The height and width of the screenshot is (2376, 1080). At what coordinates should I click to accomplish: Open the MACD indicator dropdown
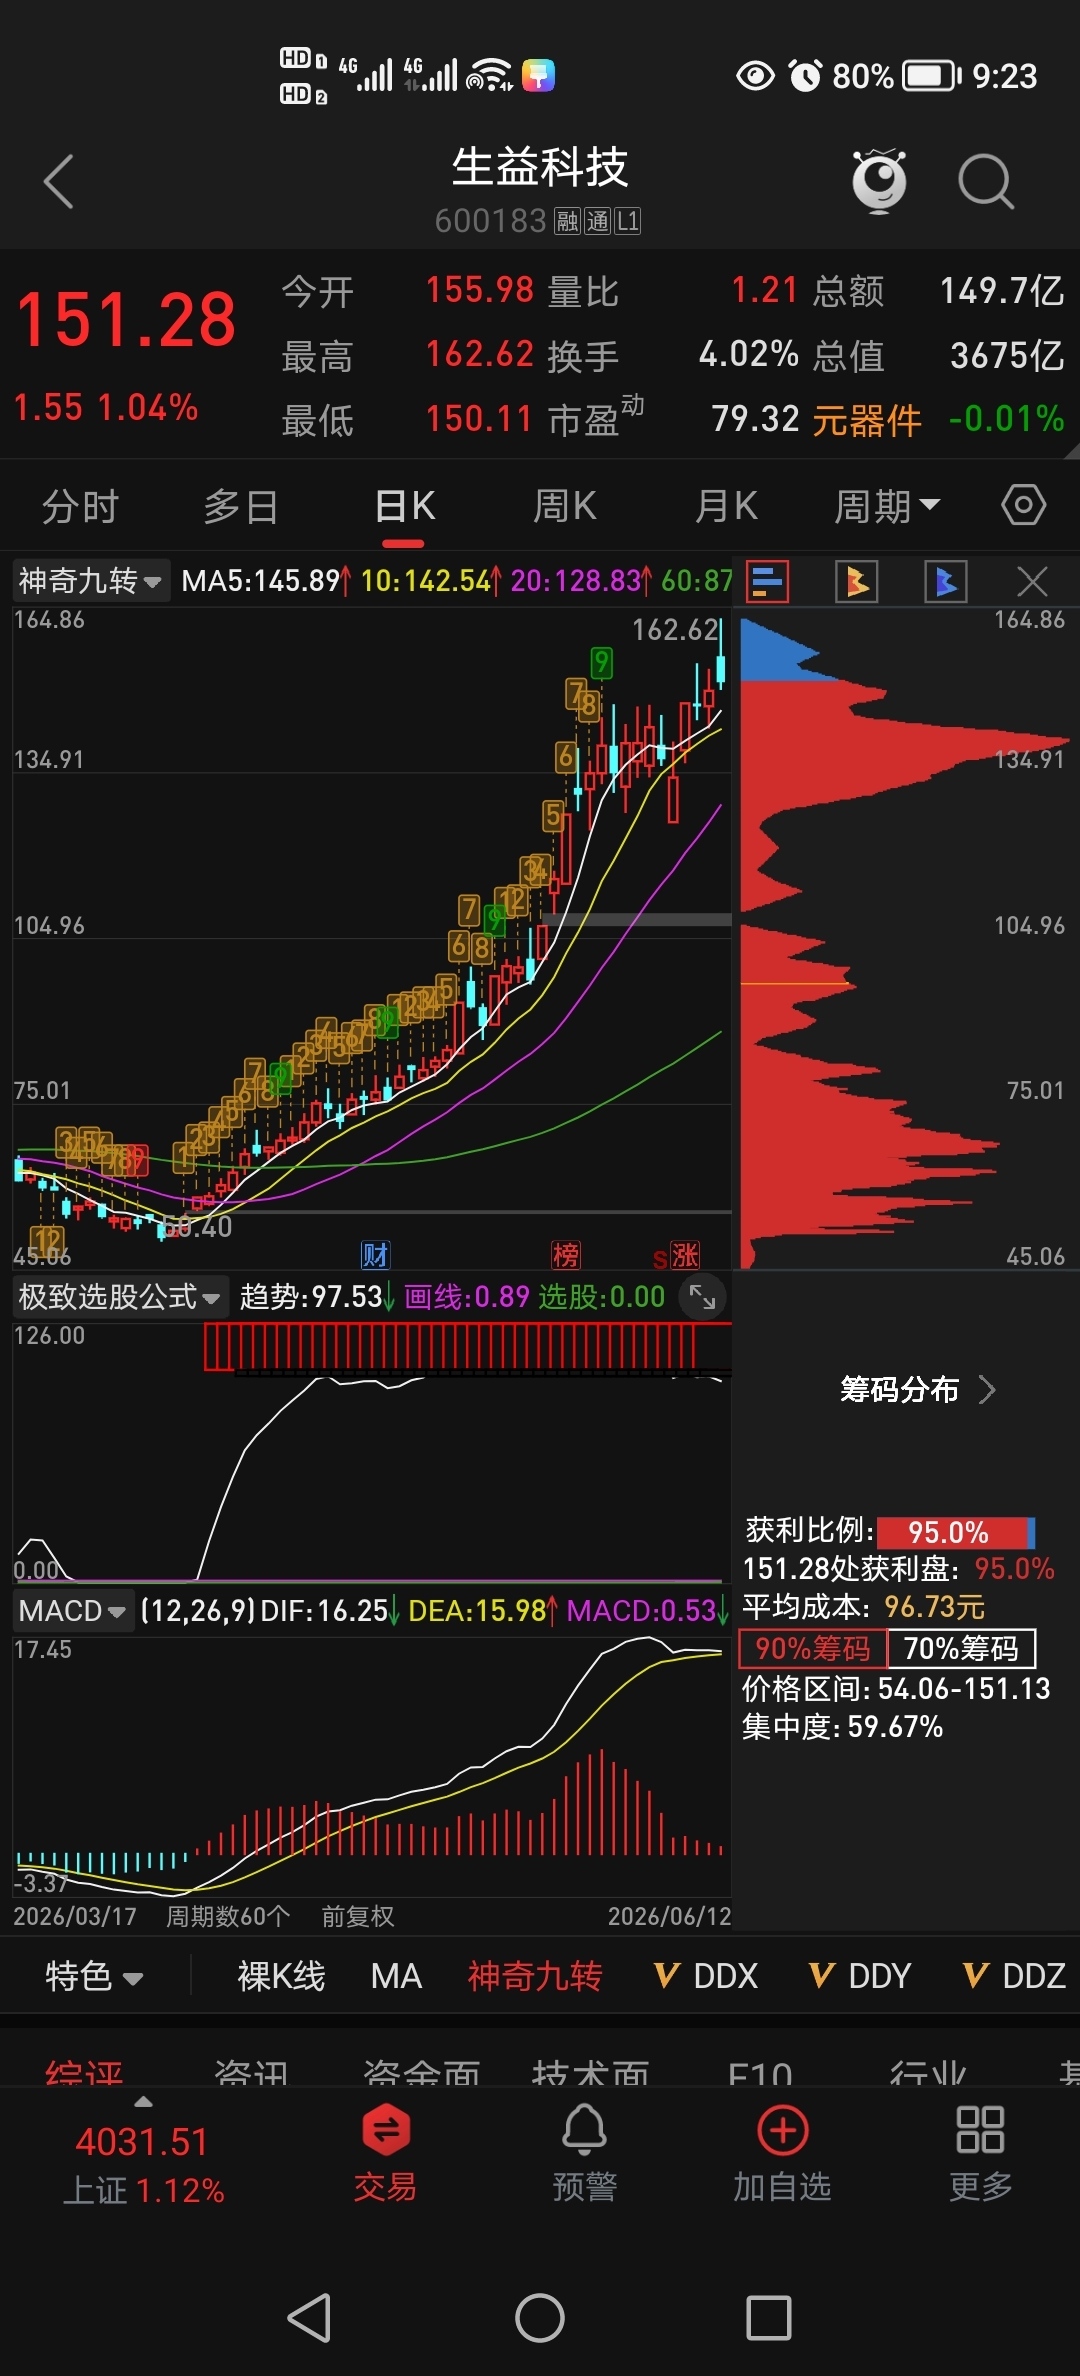[73, 1611]
